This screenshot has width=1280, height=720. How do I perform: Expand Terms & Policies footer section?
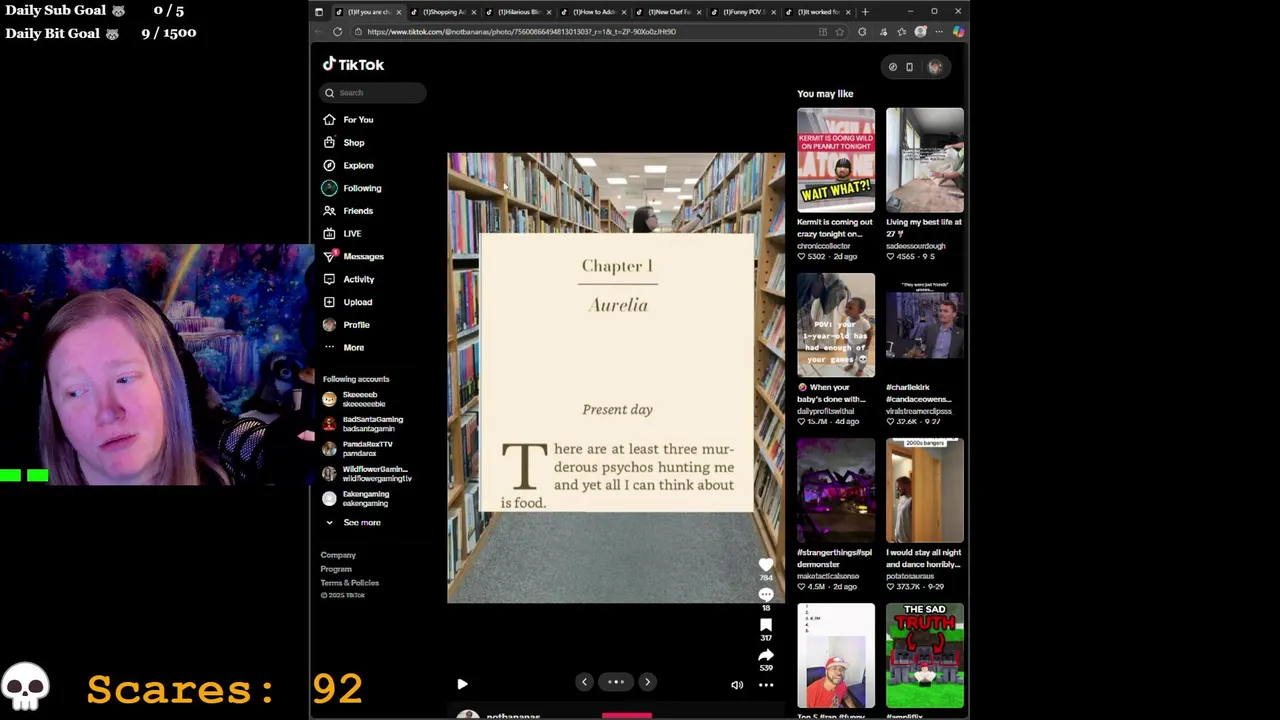click(350, 583)
